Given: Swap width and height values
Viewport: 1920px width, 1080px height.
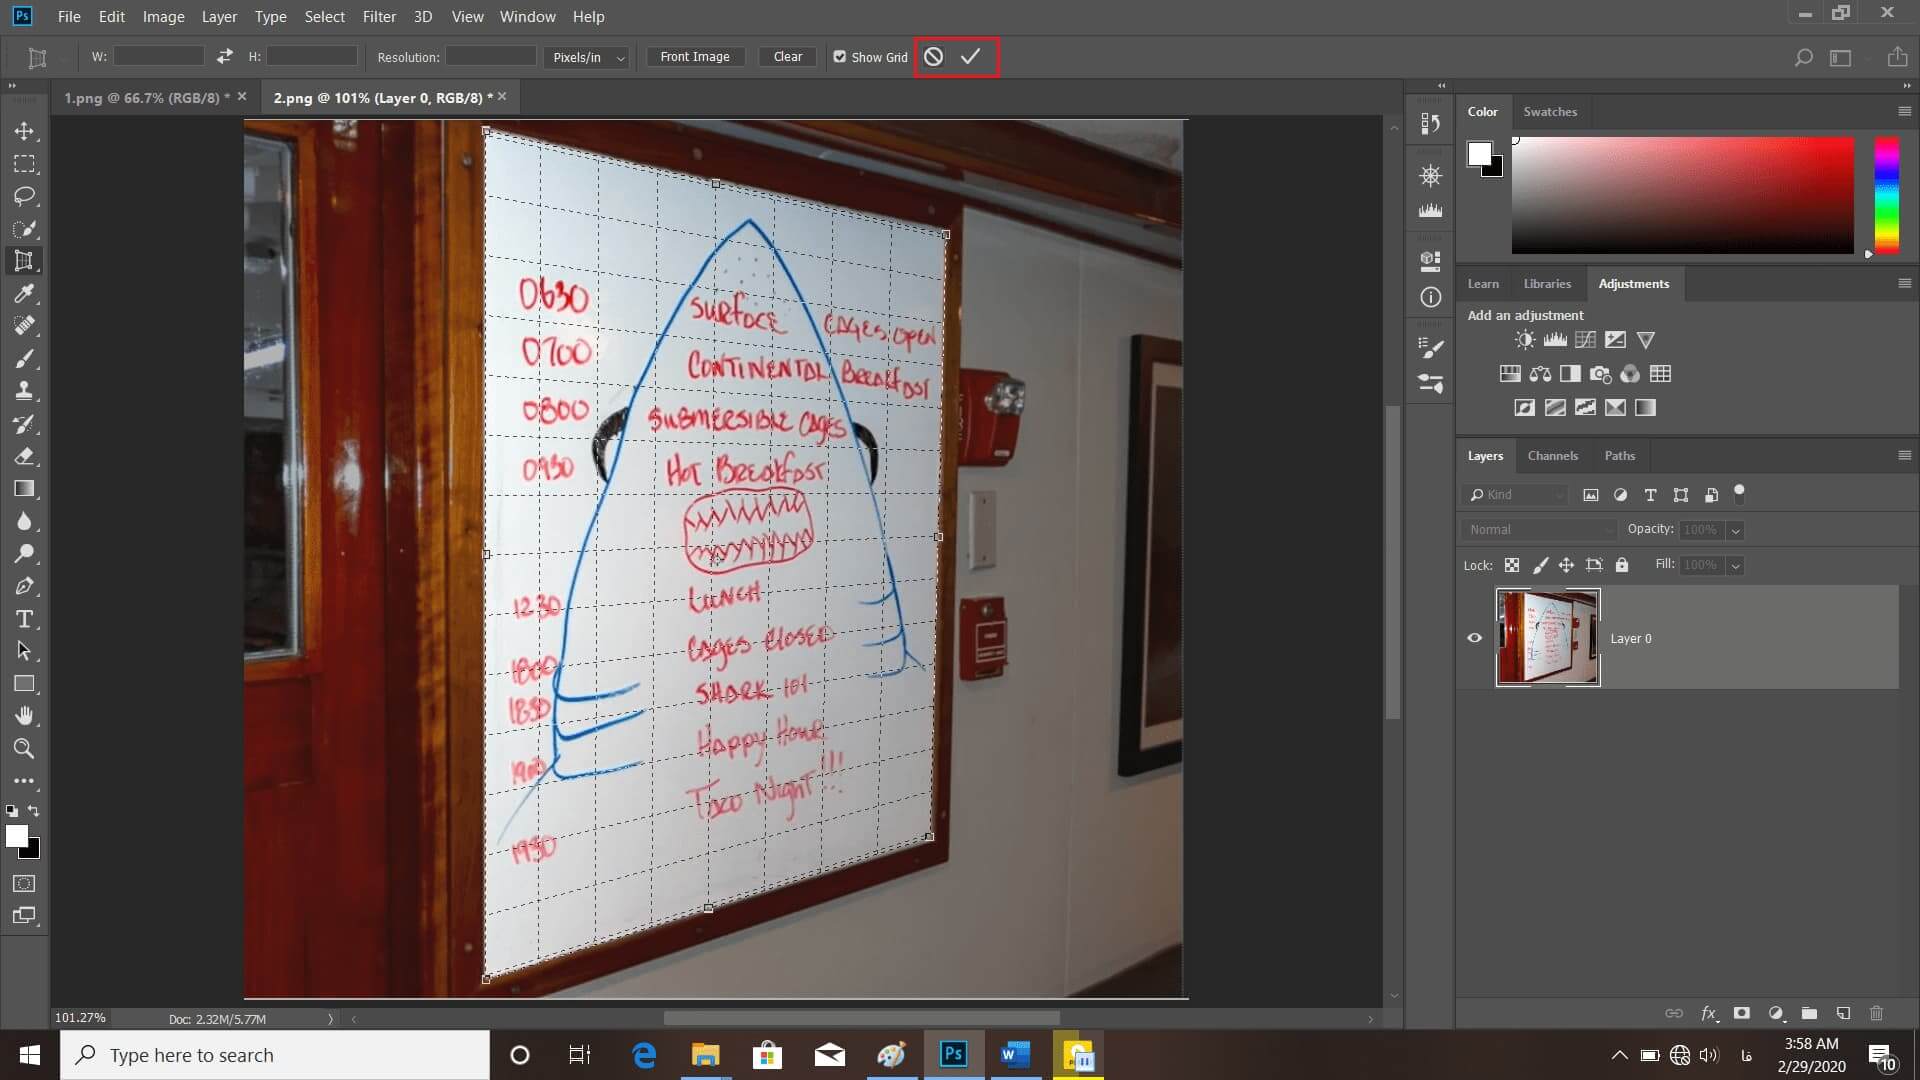Looking at the screenshot, I should (225, 57).
